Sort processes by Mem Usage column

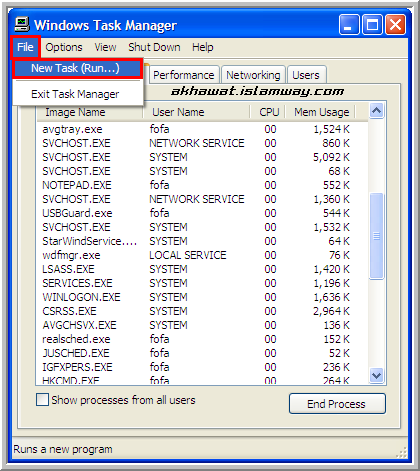321,112
